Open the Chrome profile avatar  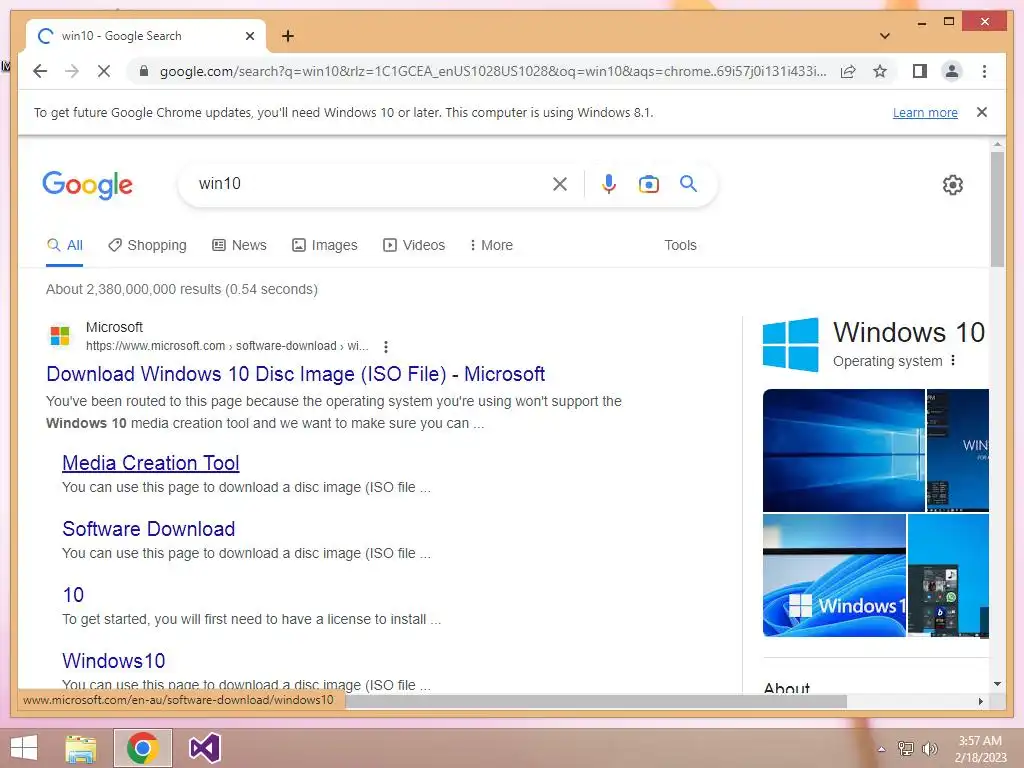tap(952, 71)
